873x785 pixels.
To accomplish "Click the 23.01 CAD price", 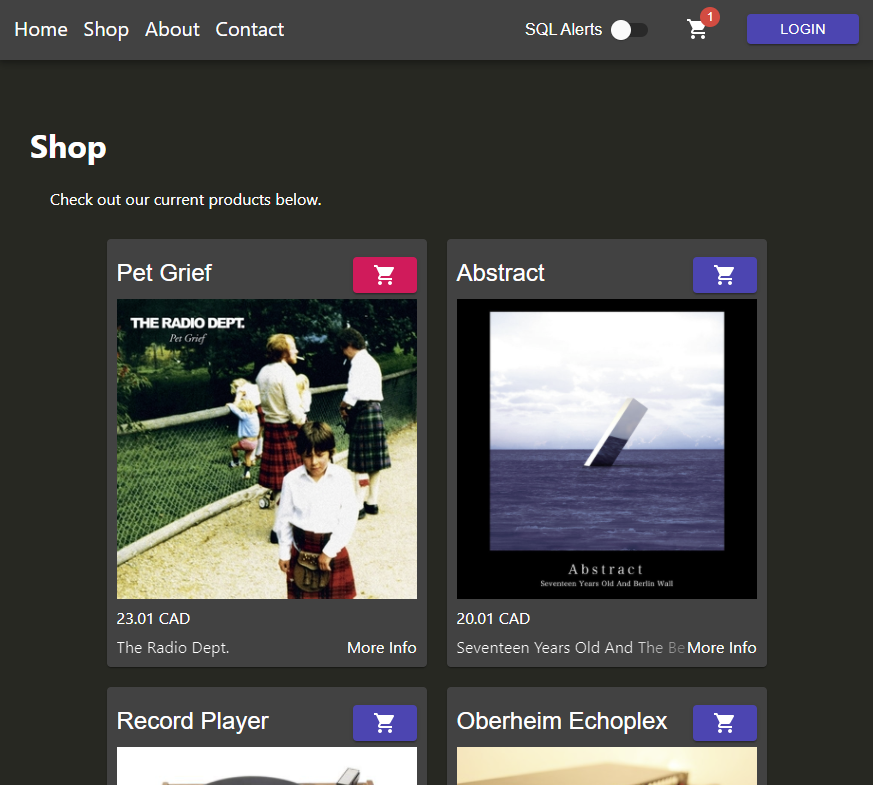I will point(153,619).
